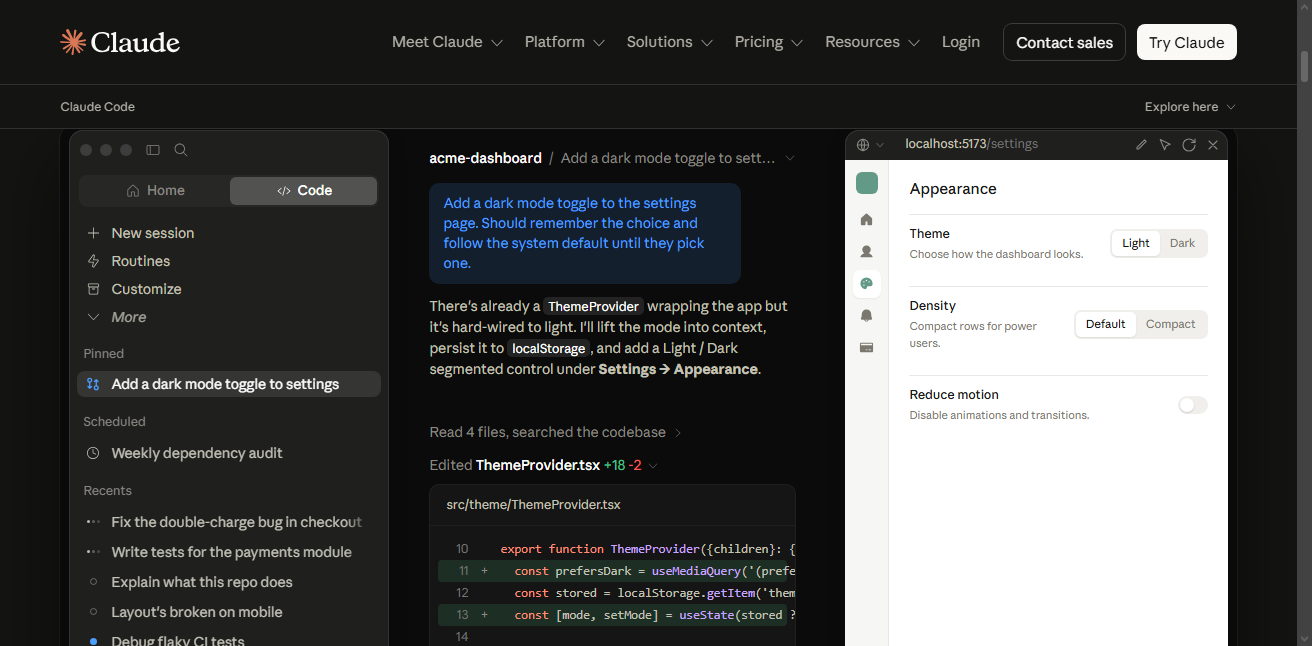Open the billing card icon in dashboard sidebar

point(867,347)
